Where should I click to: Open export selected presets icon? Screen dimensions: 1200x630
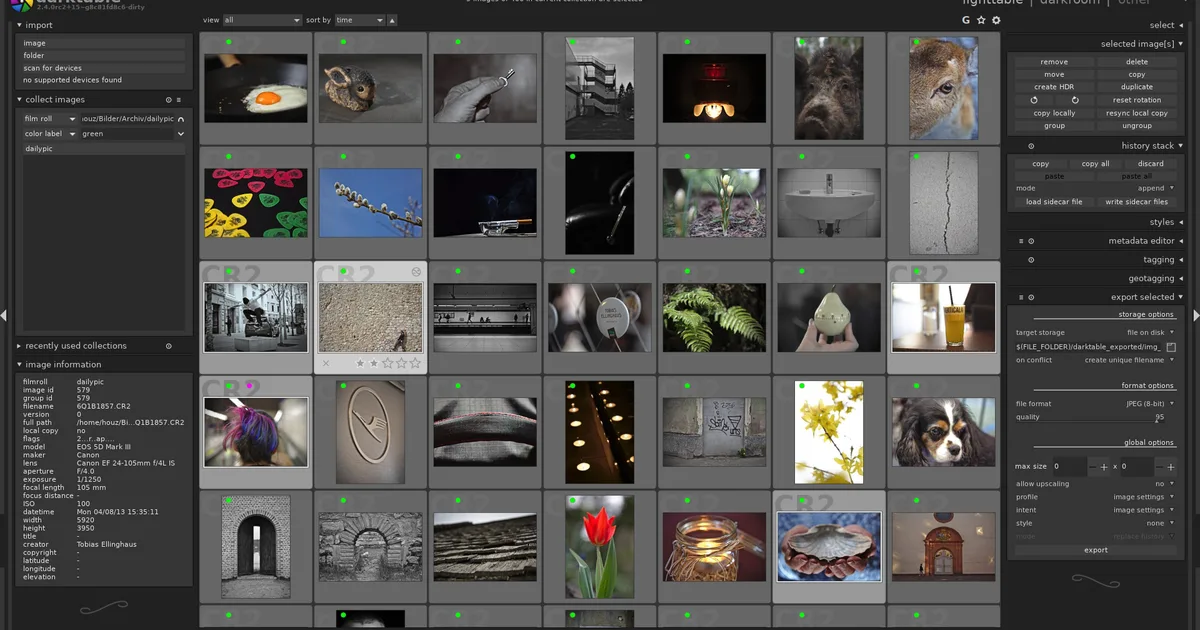(x=1021, y=297)
